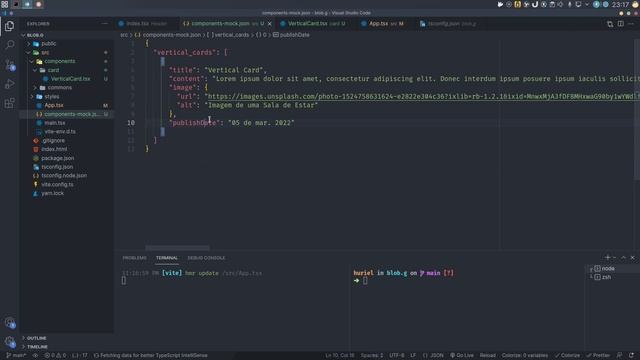Open the Manage settings gear
Viewport: 640px width, 360px height.
[9, 342]
